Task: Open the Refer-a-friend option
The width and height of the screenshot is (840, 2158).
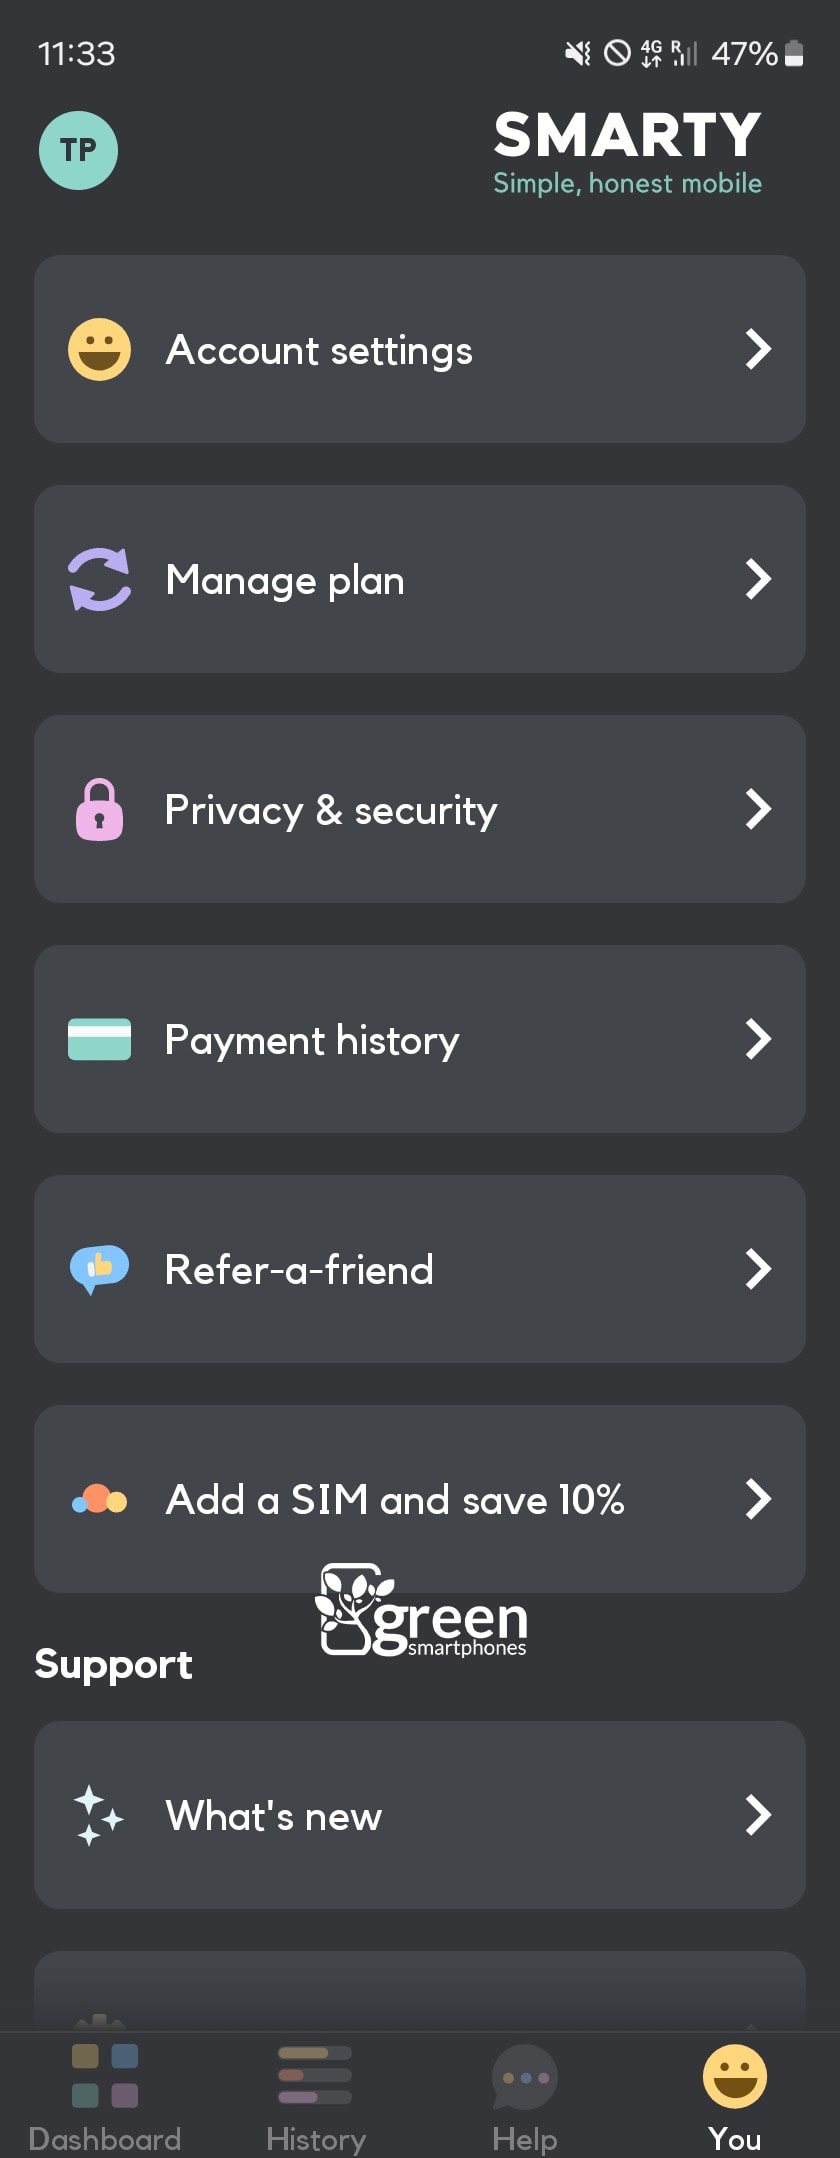Action: click(420, 1269)
